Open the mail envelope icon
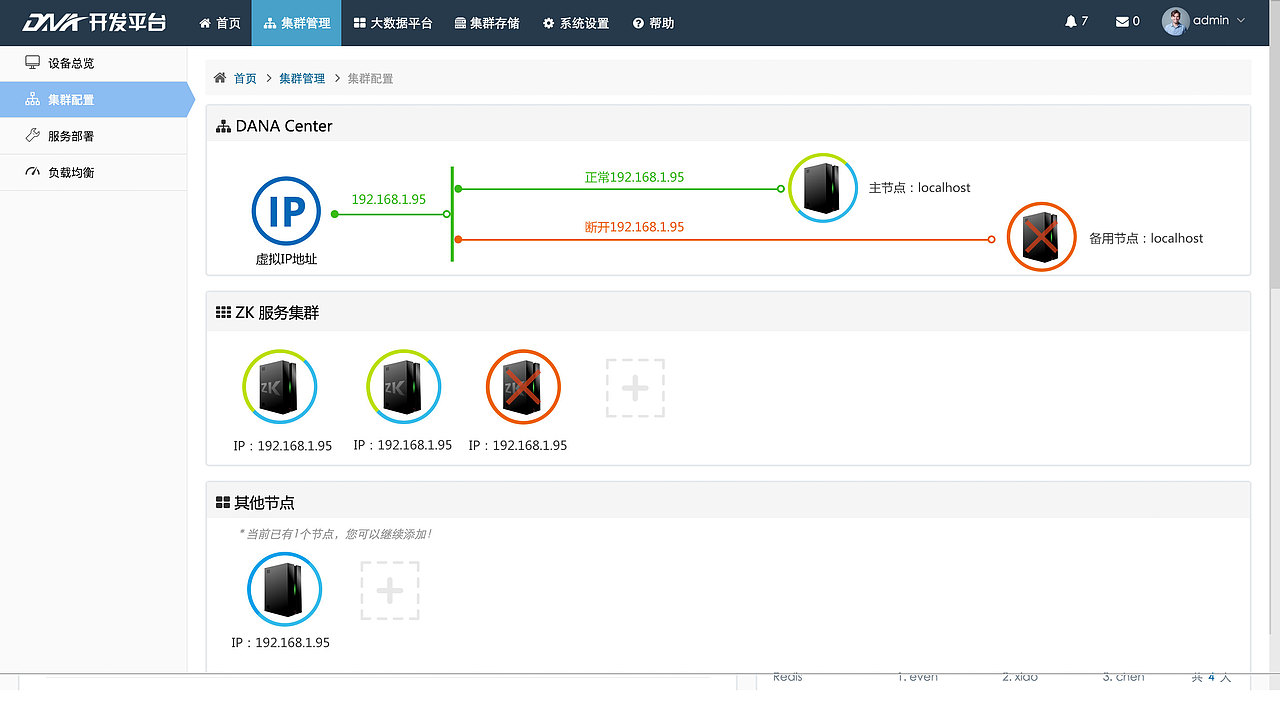The width and height of the screenshot is (1280, 716). [x=1122, y=21]
